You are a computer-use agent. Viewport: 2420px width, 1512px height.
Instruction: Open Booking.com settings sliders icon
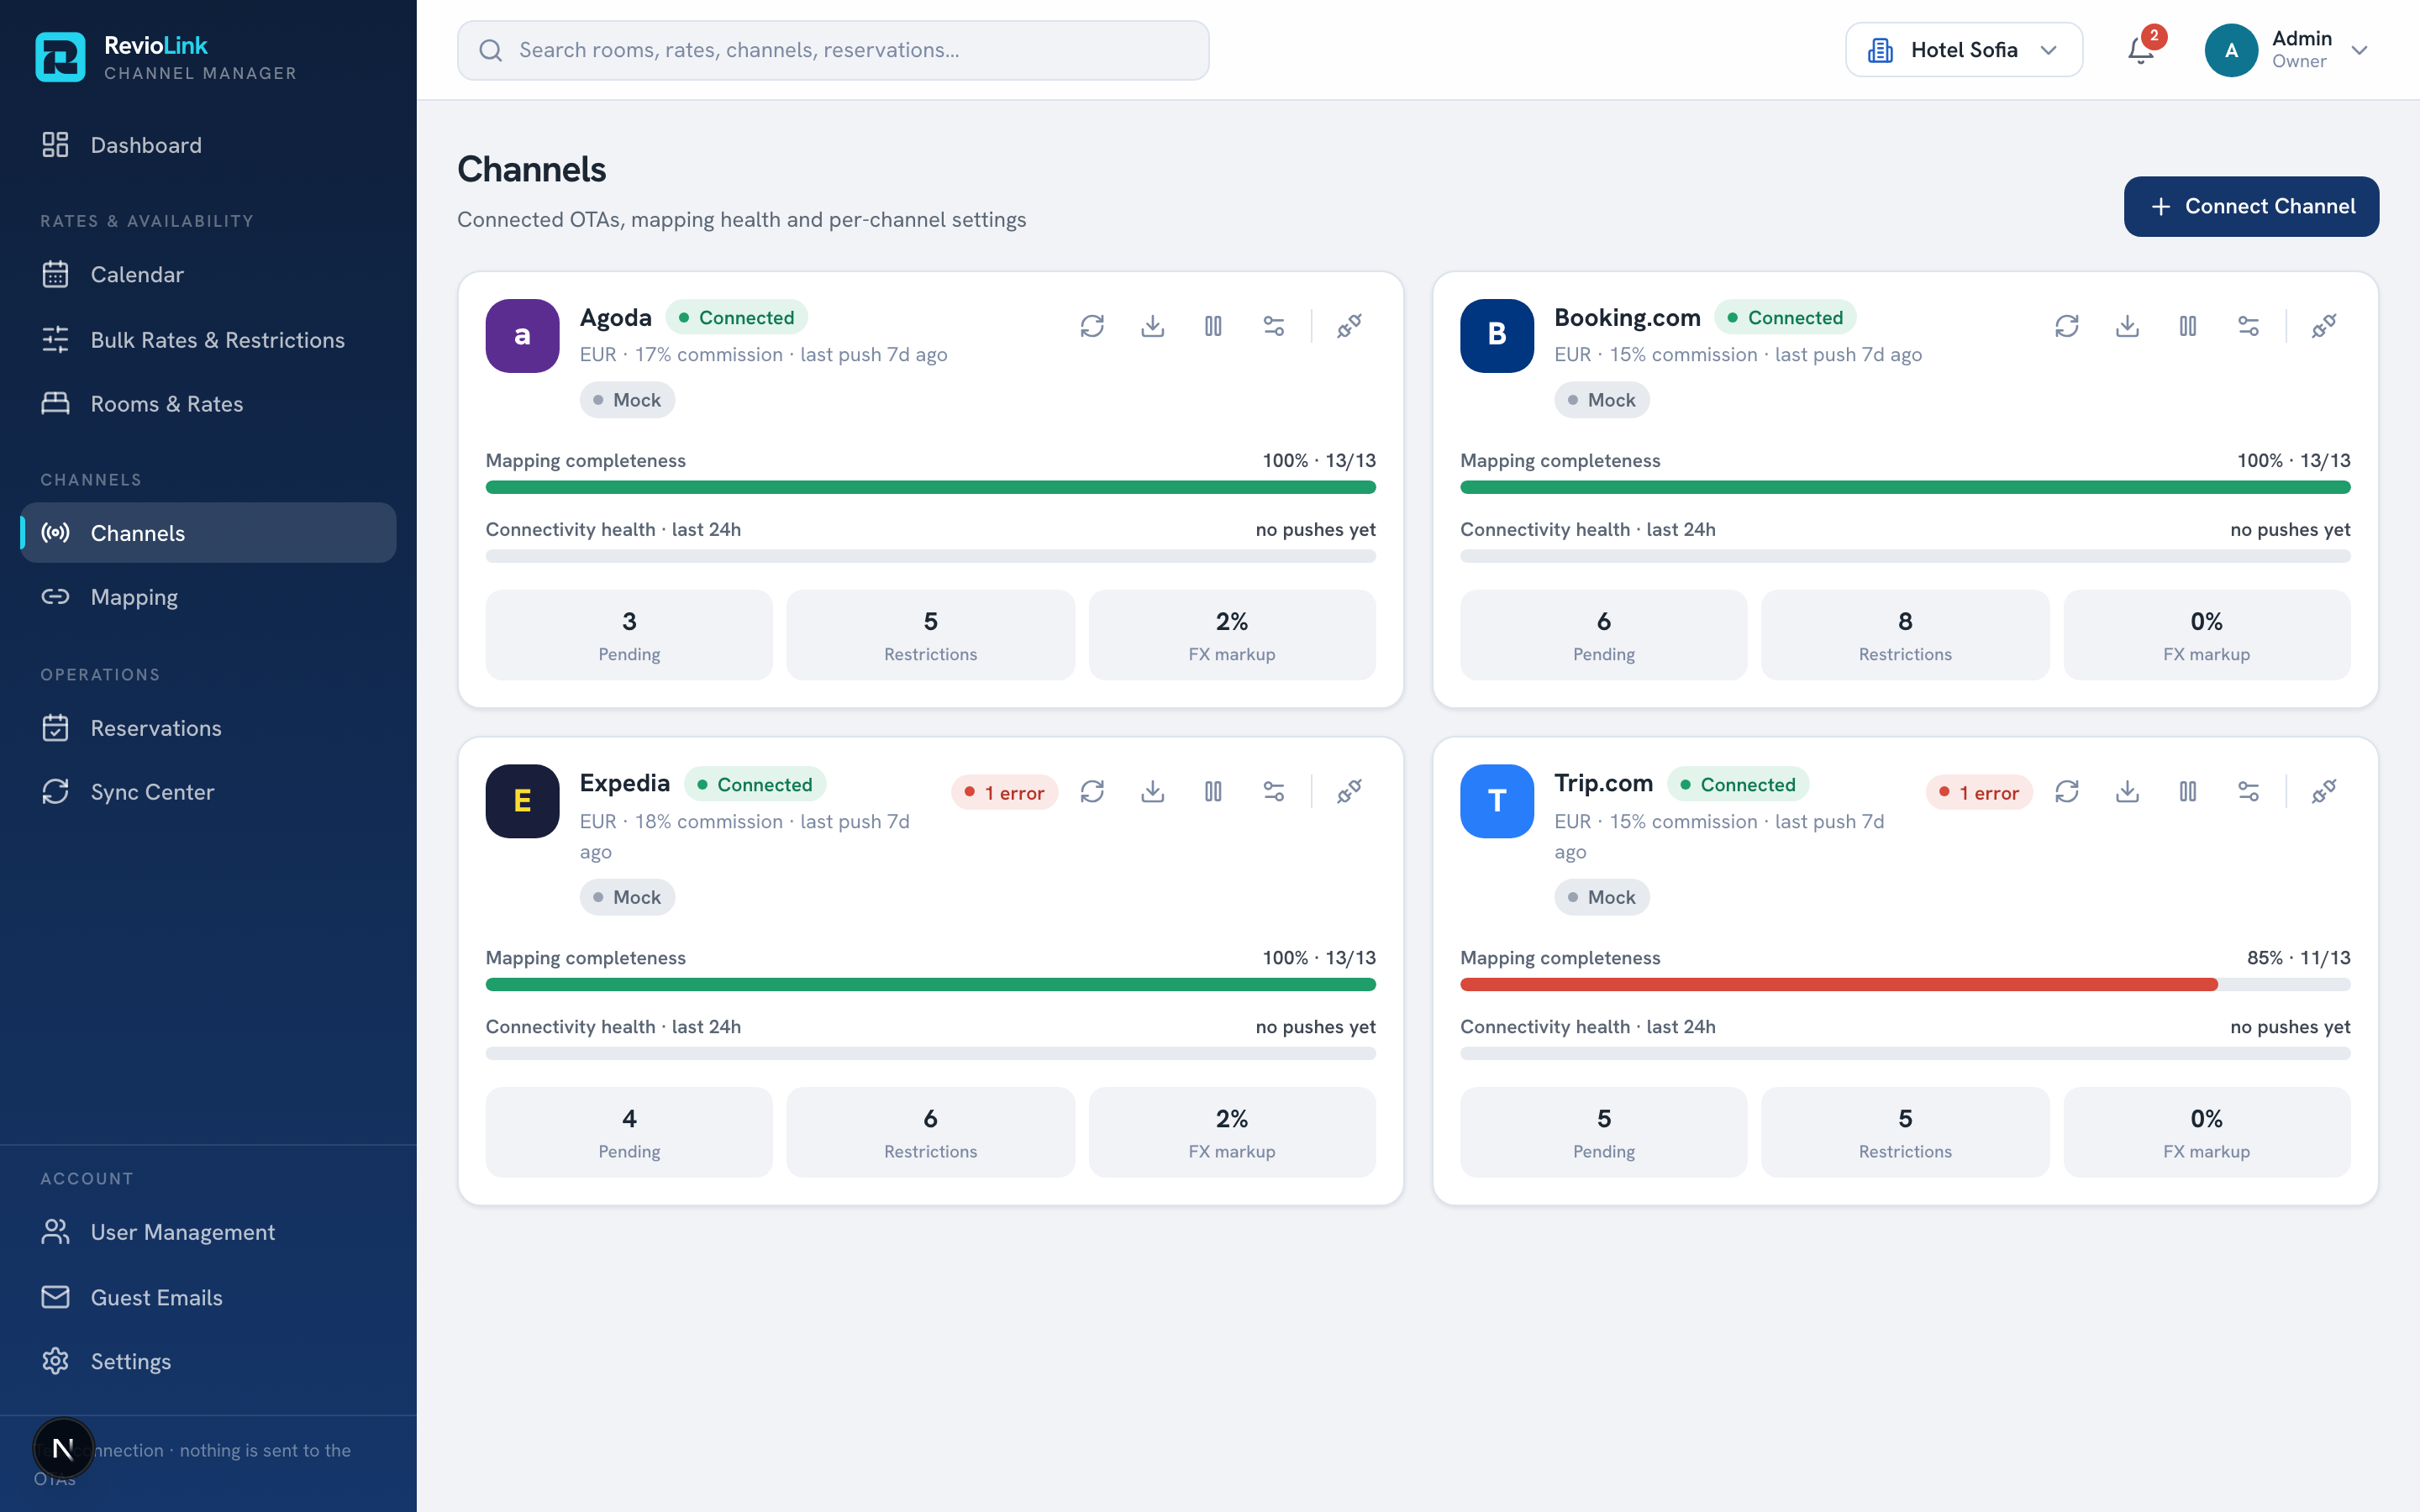[x=2248, y=326]
